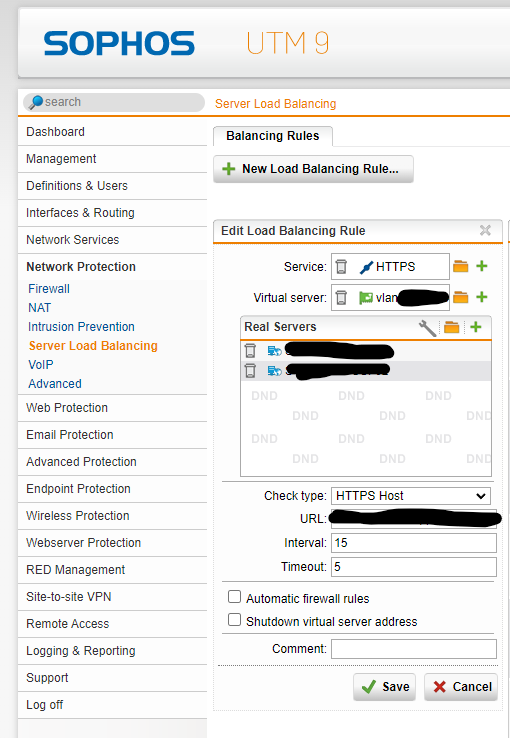Remove second real server via trash icon
This screenshot has height=738, width=510.
coord(250,371)
